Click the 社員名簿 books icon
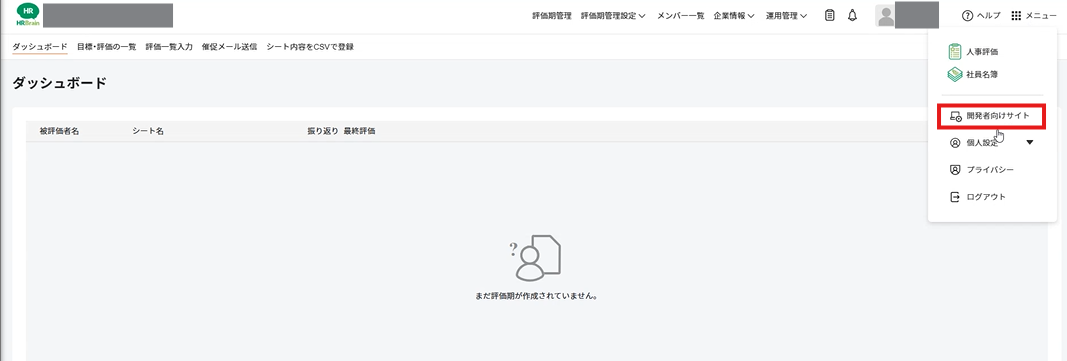Image resolution: width=1067 pixels, height=361 pixels. point(955,74)
